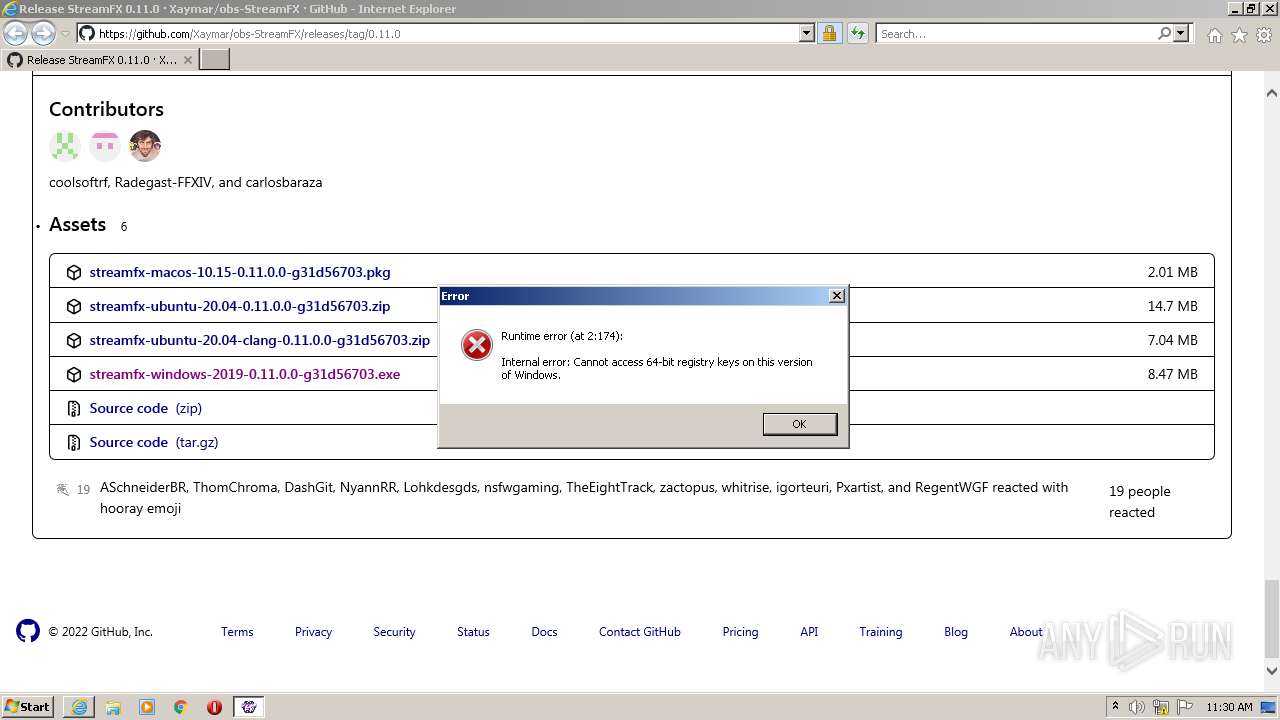Select StreamFX installer taskbar item
Viewport: 1280px width, 720px height.
click(249, 707)
